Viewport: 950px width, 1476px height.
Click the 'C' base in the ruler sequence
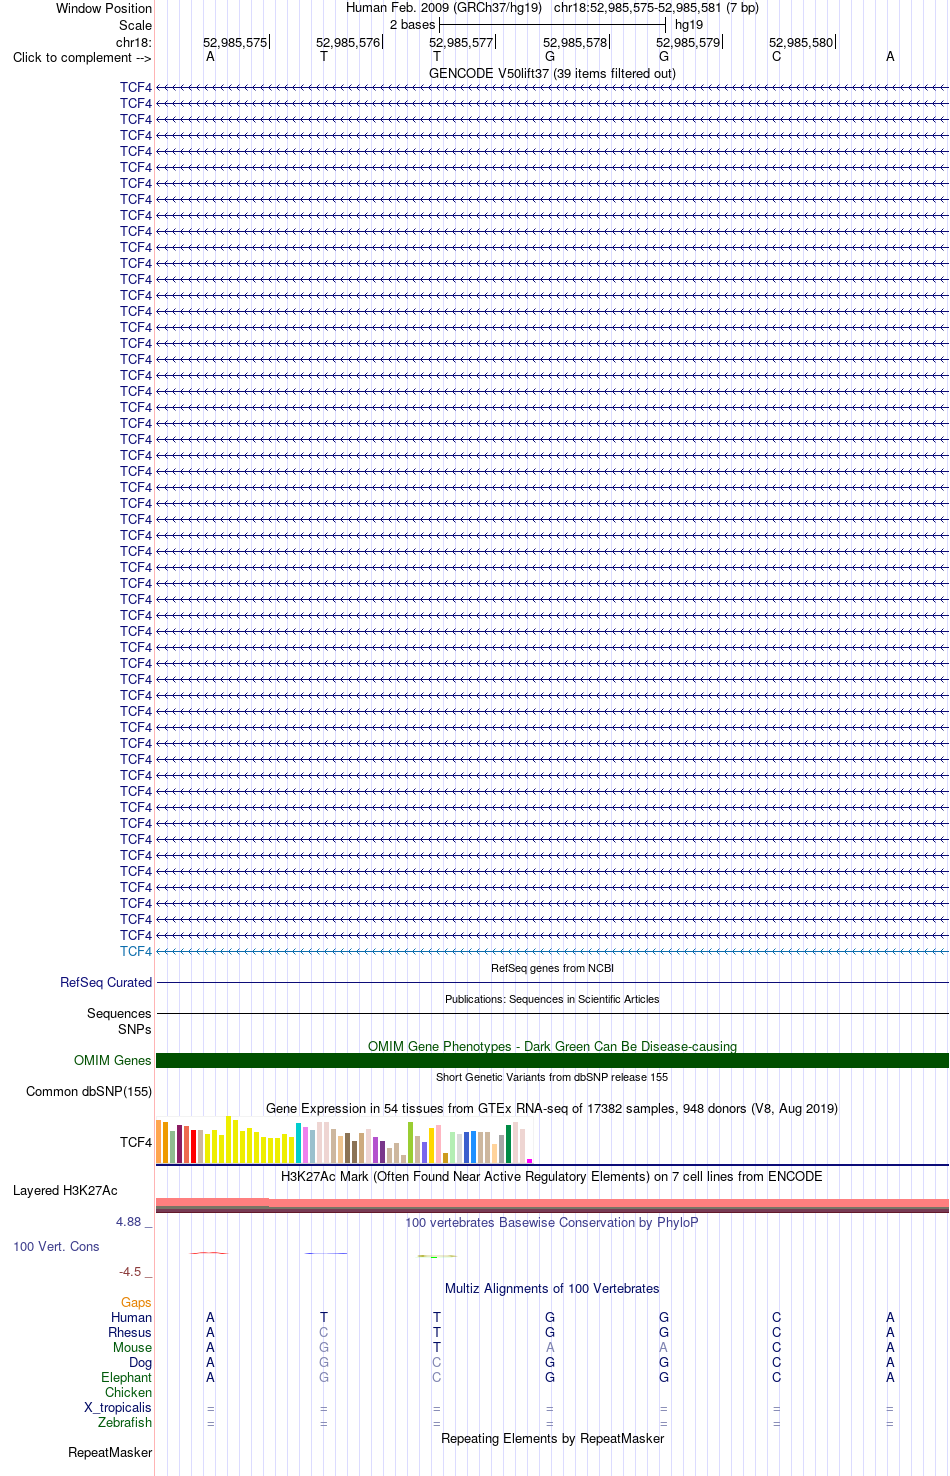[777, 57]
